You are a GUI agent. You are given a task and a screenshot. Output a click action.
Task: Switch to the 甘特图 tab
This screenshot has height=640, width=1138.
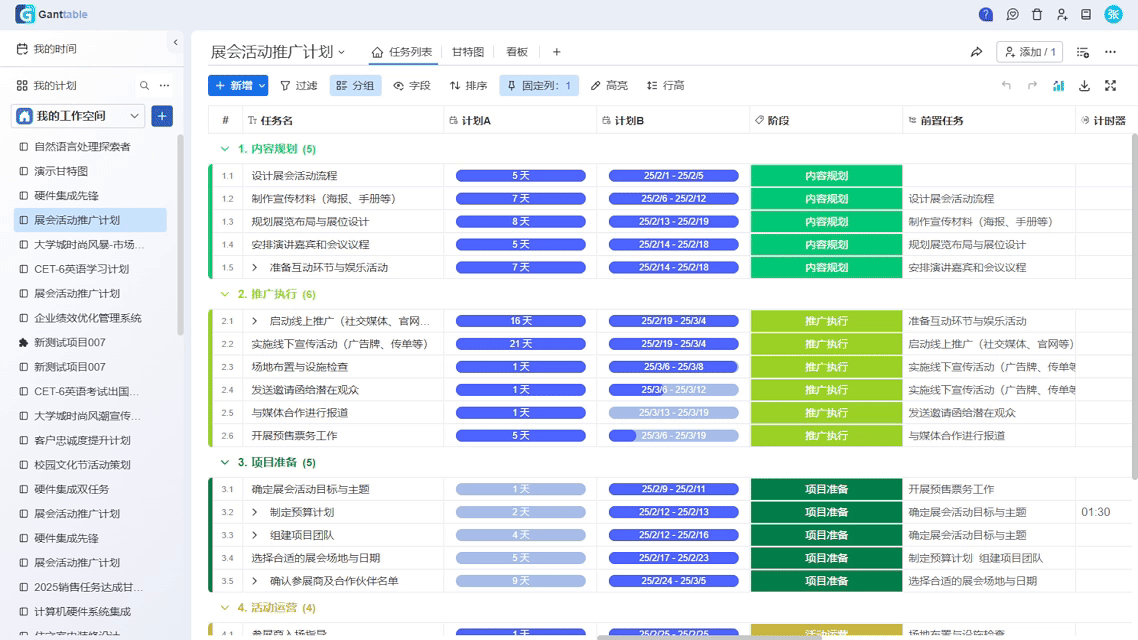(466, 53)
